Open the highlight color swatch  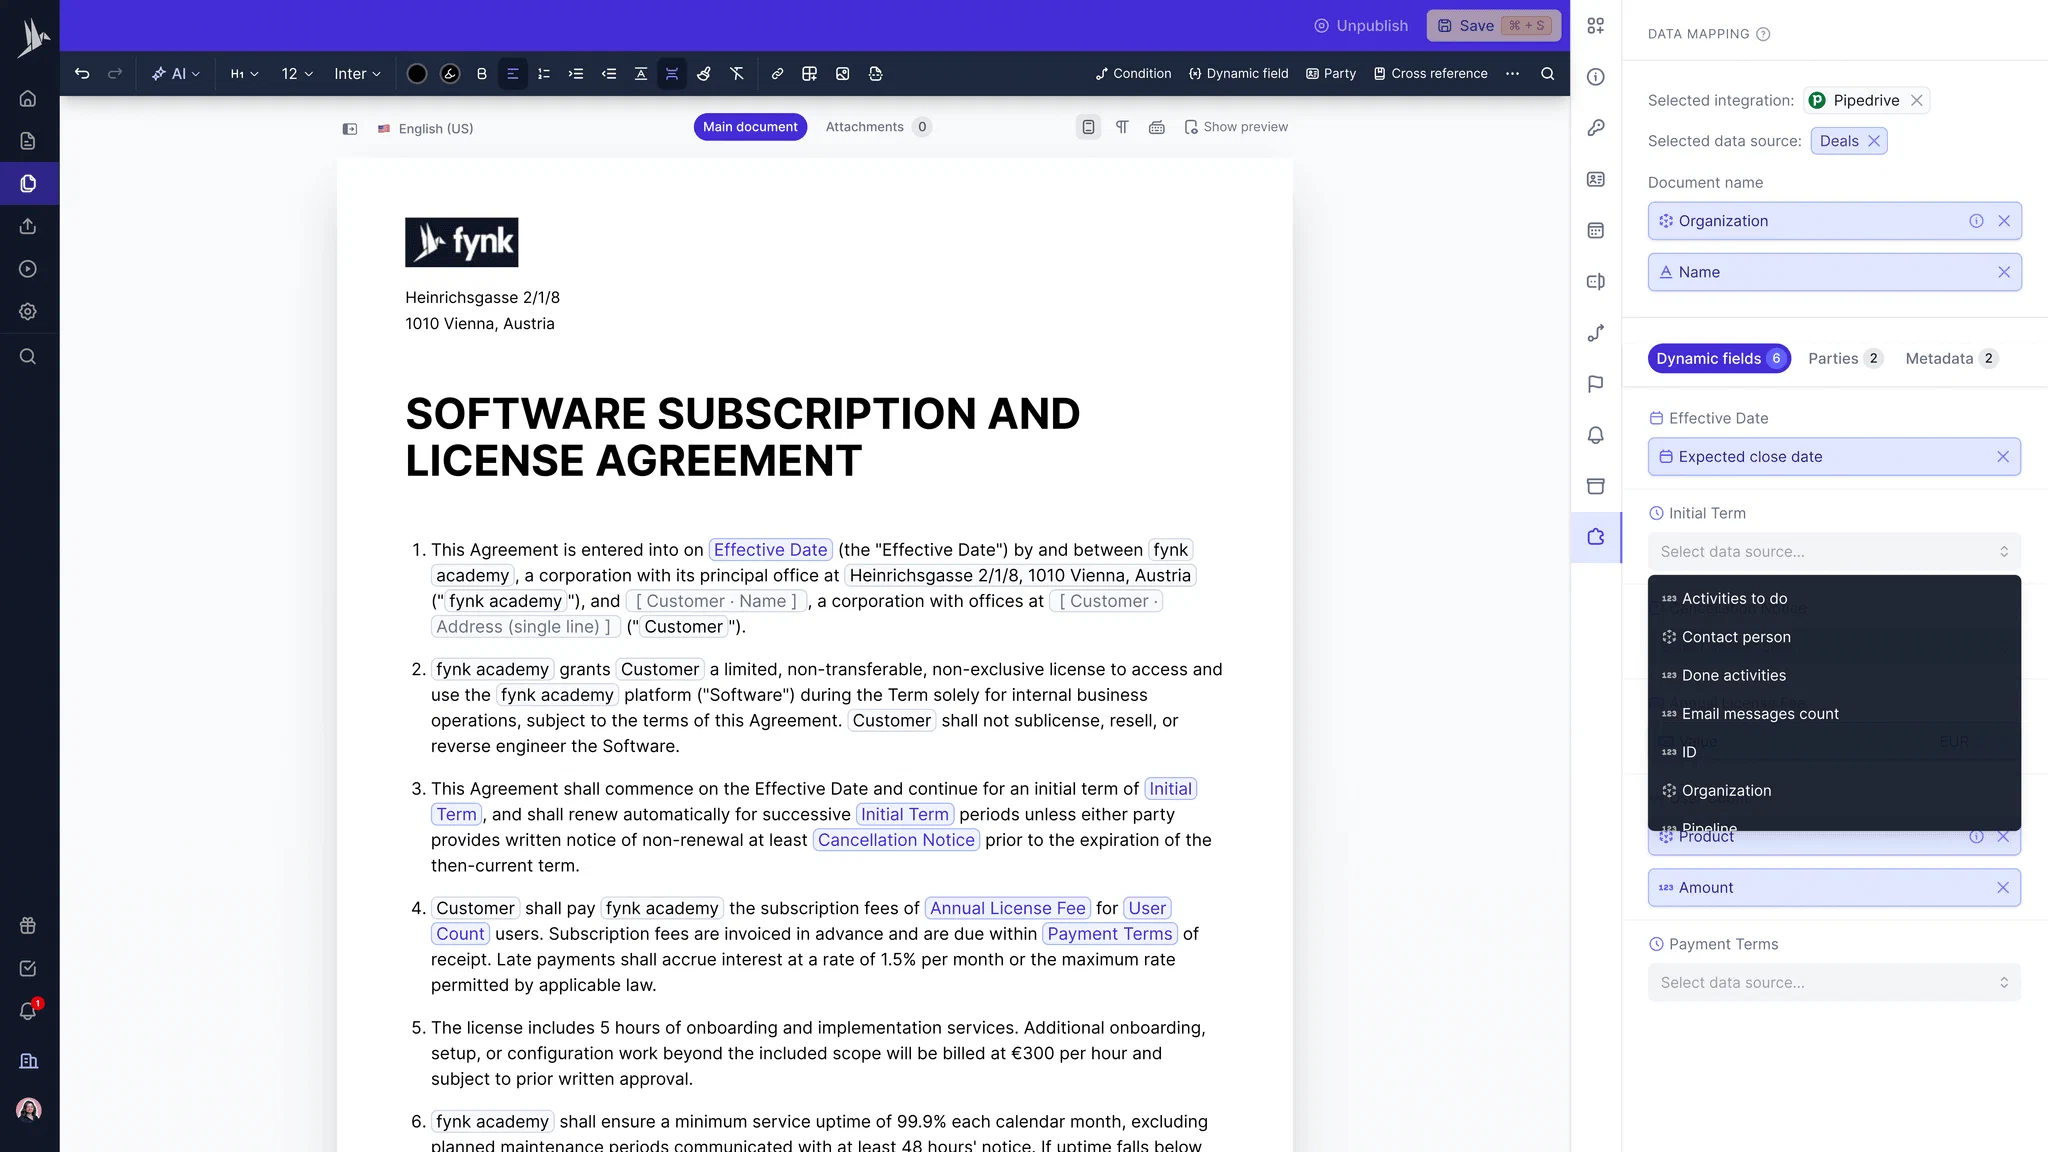click(x=450, y=74)
